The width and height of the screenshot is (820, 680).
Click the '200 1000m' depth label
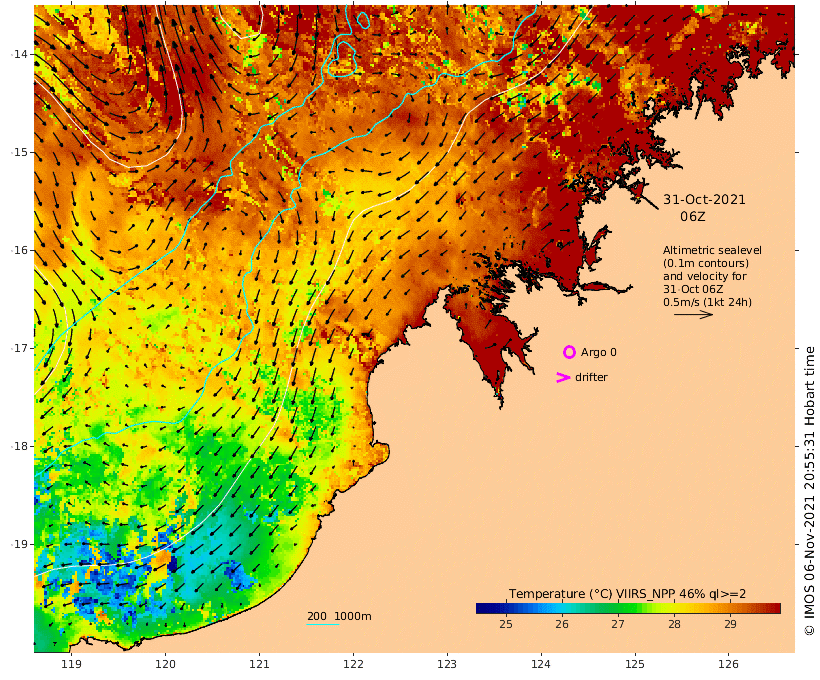339,616
